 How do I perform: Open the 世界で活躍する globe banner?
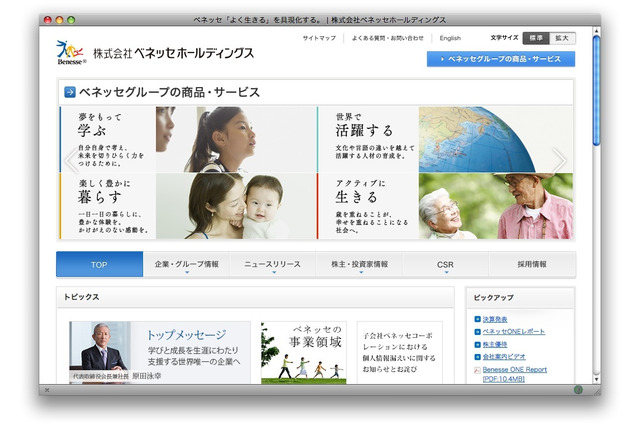[x=445, y=140]
